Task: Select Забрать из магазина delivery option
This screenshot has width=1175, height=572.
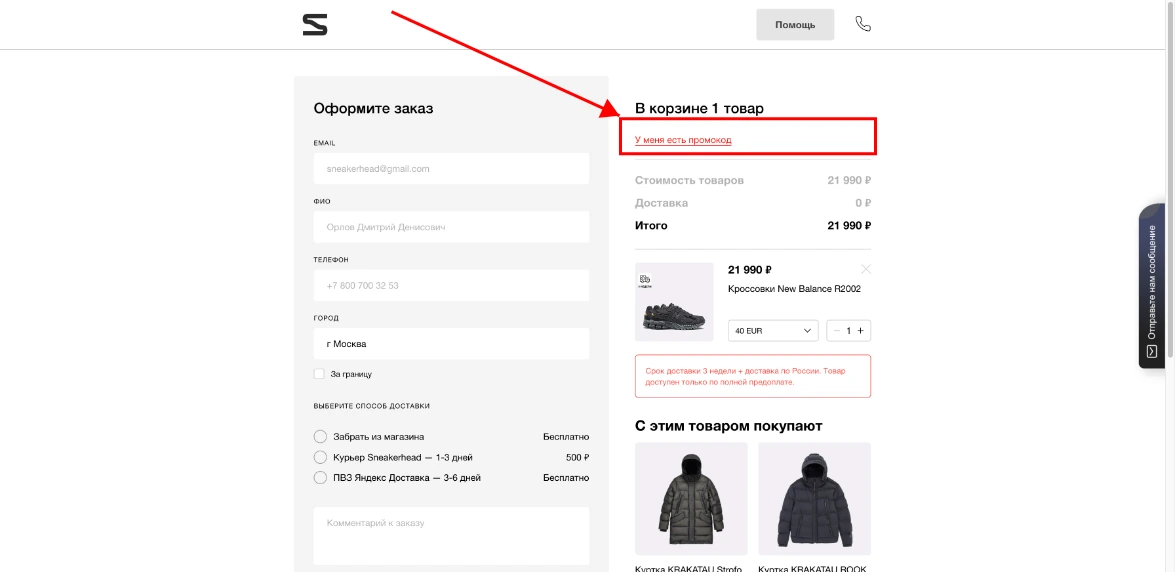Action: tap(320, 437)
